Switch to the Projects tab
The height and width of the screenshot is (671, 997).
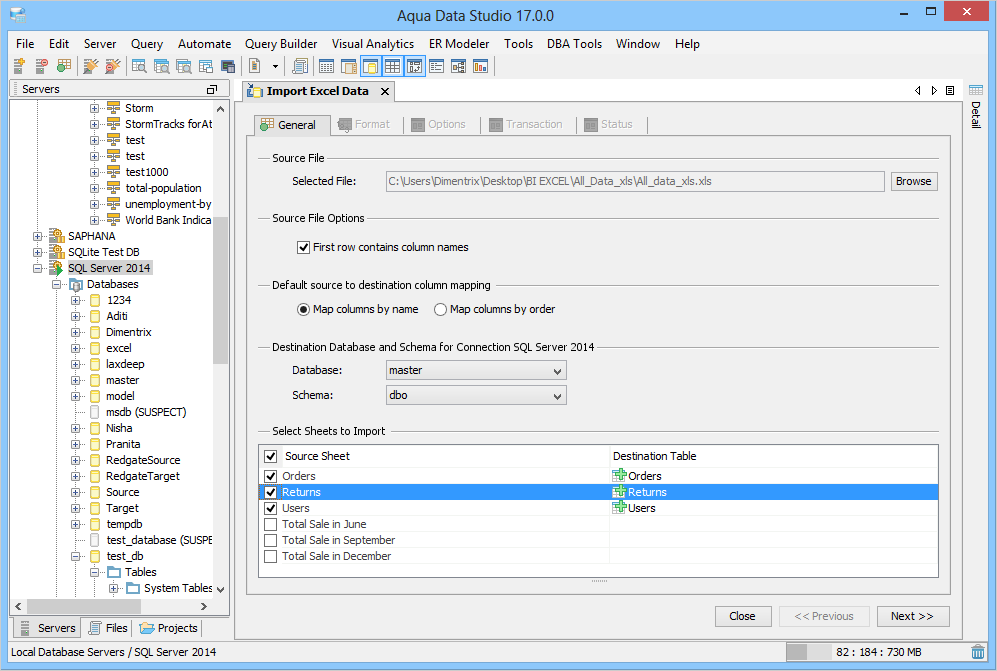coord(169,628)
